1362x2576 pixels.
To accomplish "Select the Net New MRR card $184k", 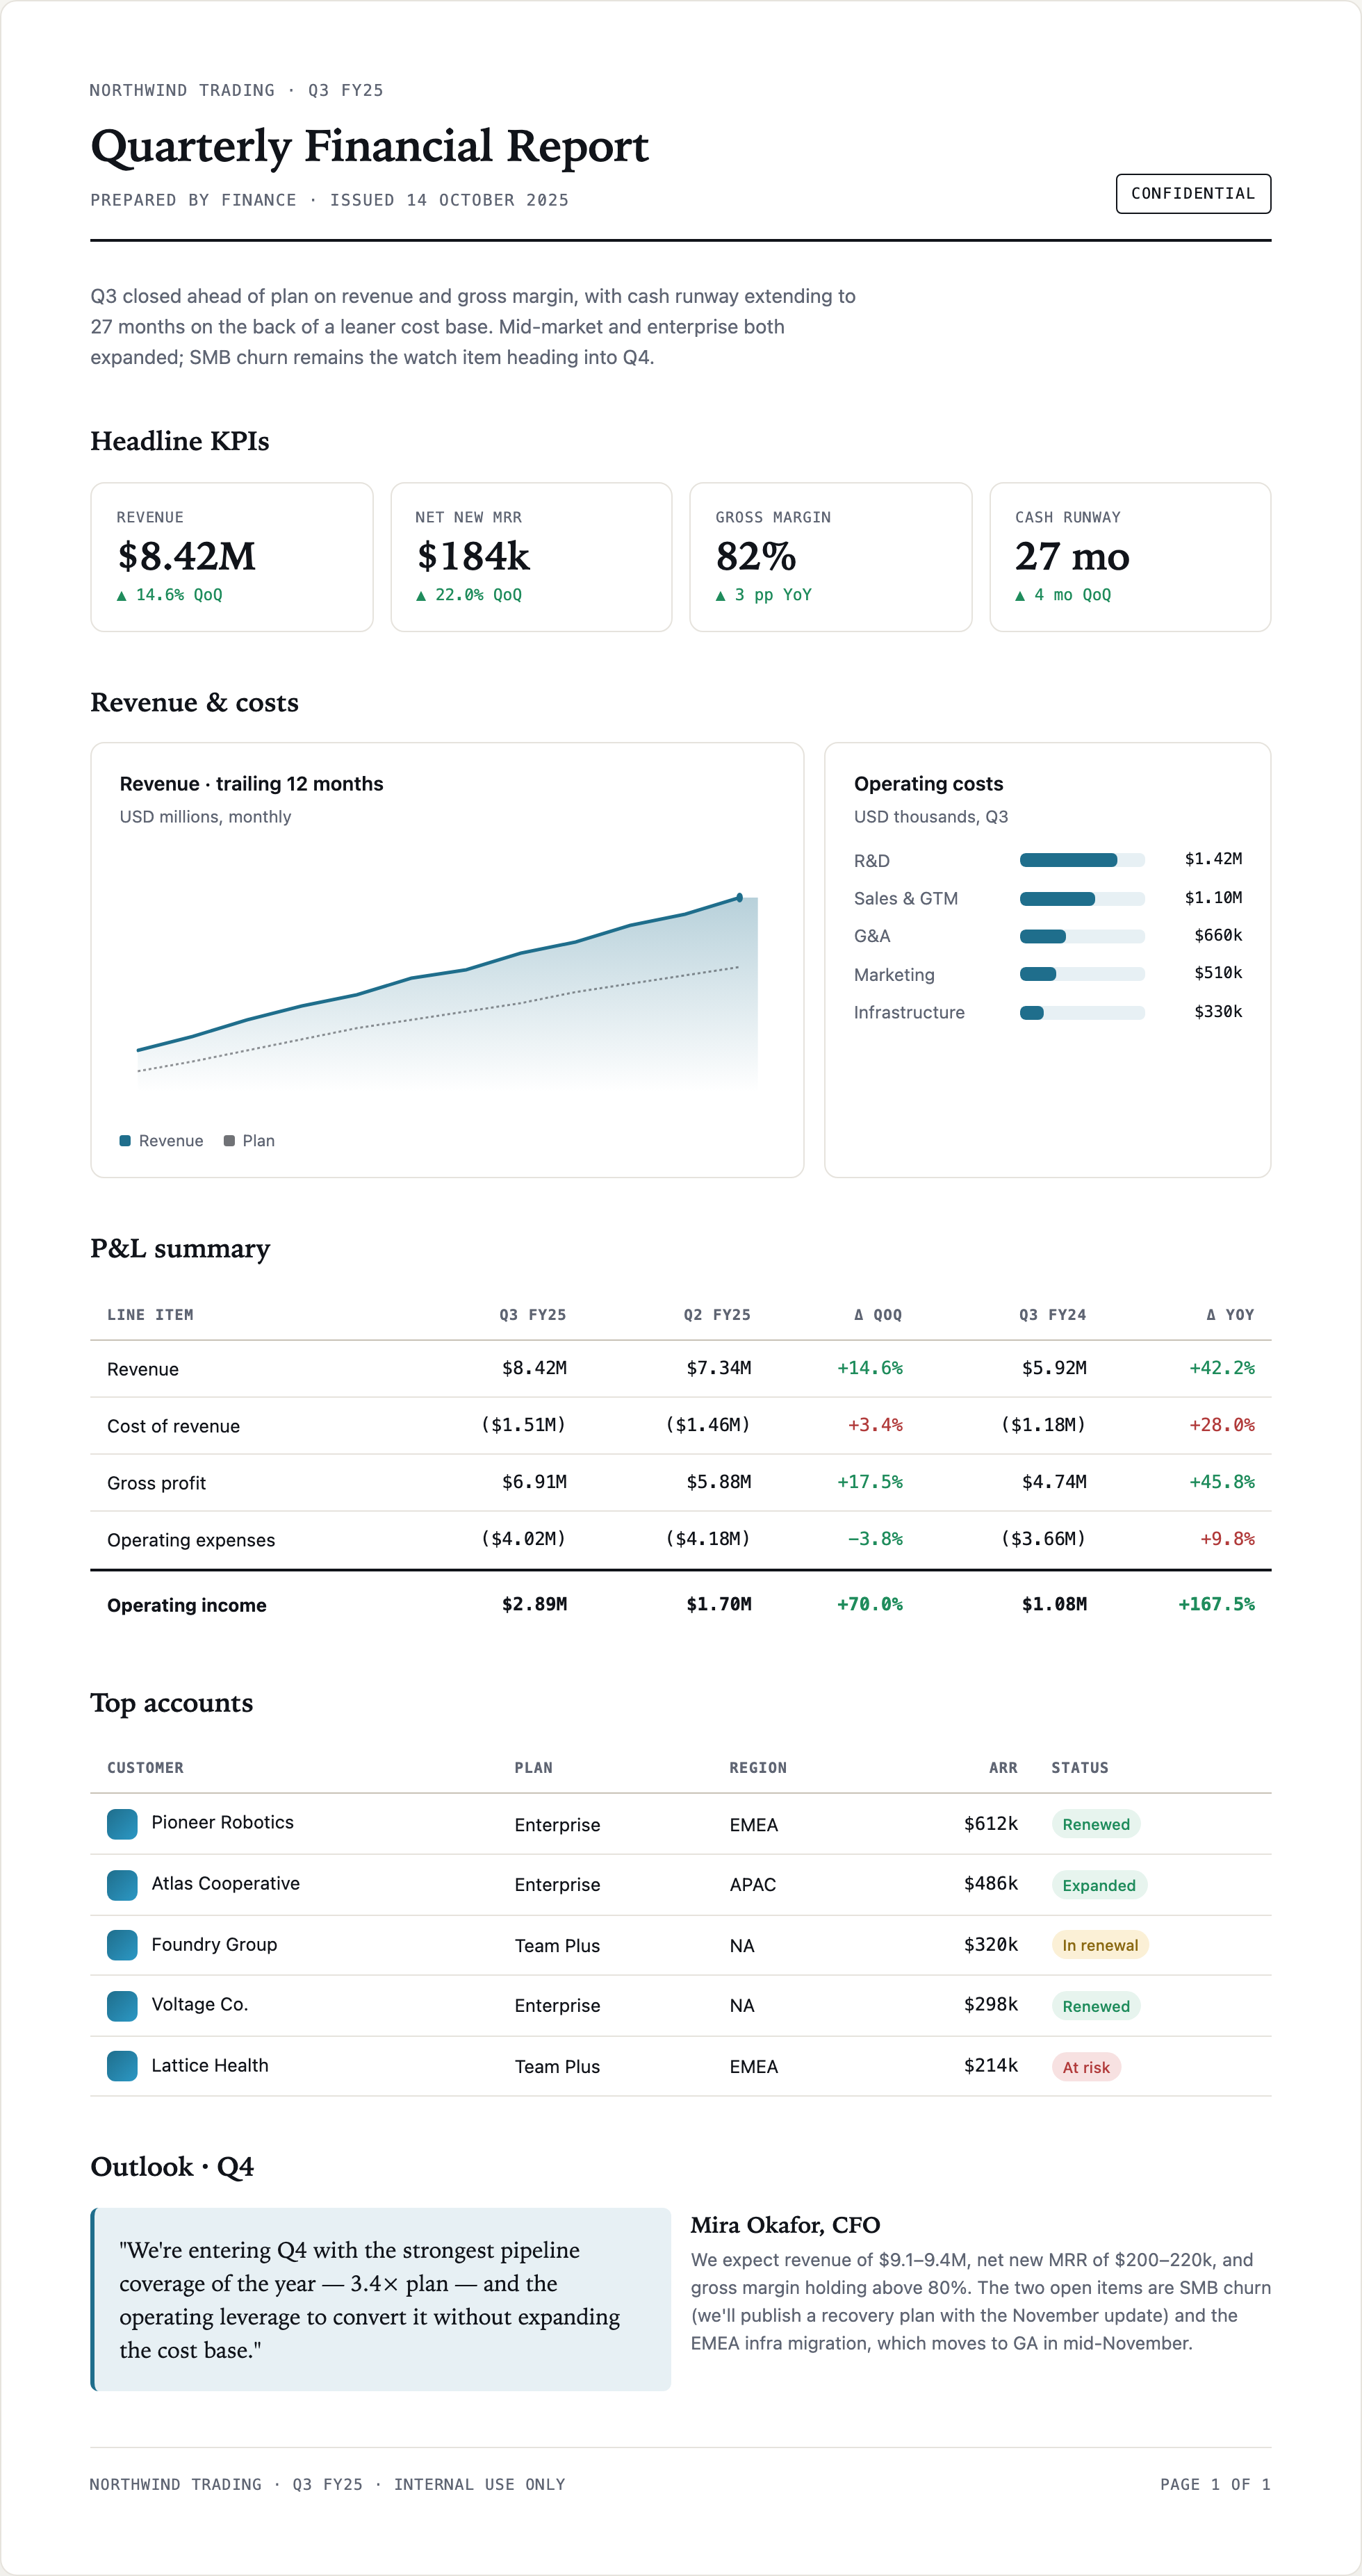I will point(531,557).
